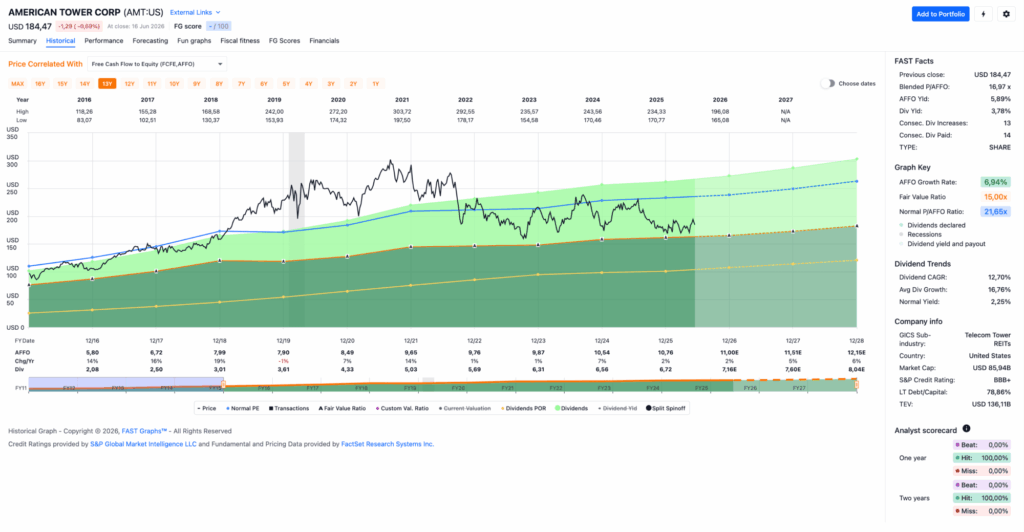Viewport: 1024px width, 532px height.
Task: Pick the 8Y time range
Action: tap(219, 84)
